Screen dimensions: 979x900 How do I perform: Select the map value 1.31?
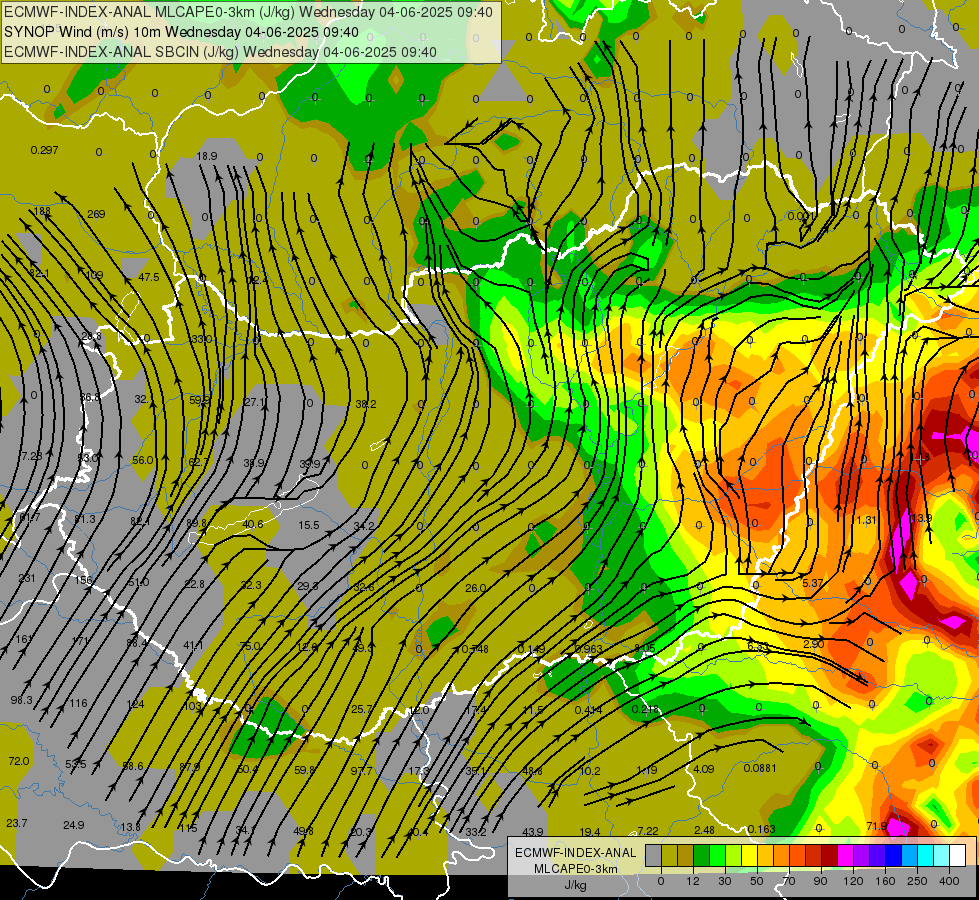(866, 520)
